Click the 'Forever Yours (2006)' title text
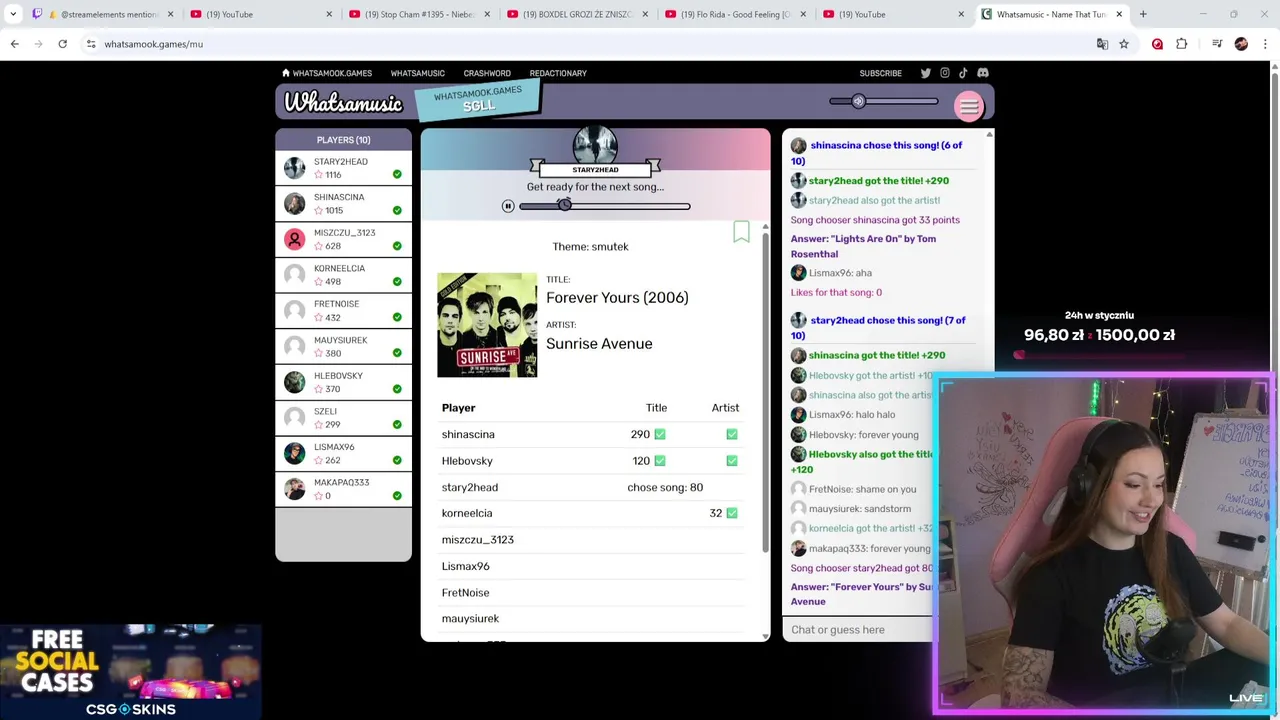Screen dimensions: 1280x720 pyautogui.click(x=617, y=298)
